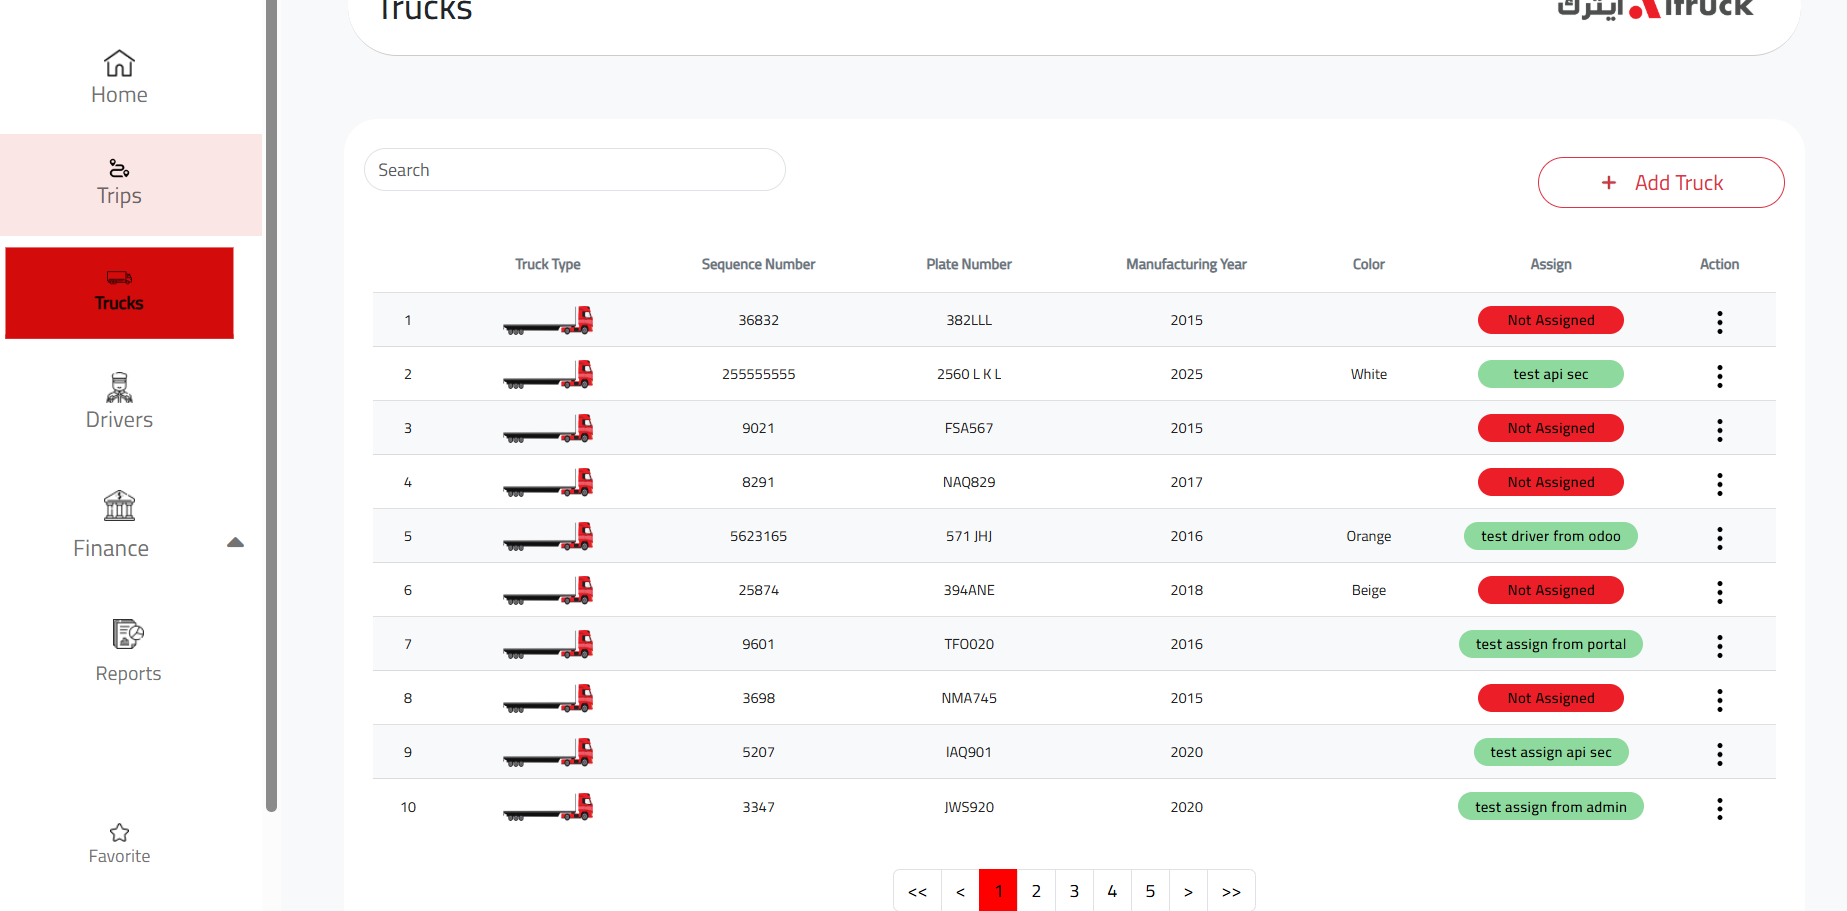Click sequence number 255555555
The width and height of the screenshot is (1847, 911).
[x=758, y=374]
